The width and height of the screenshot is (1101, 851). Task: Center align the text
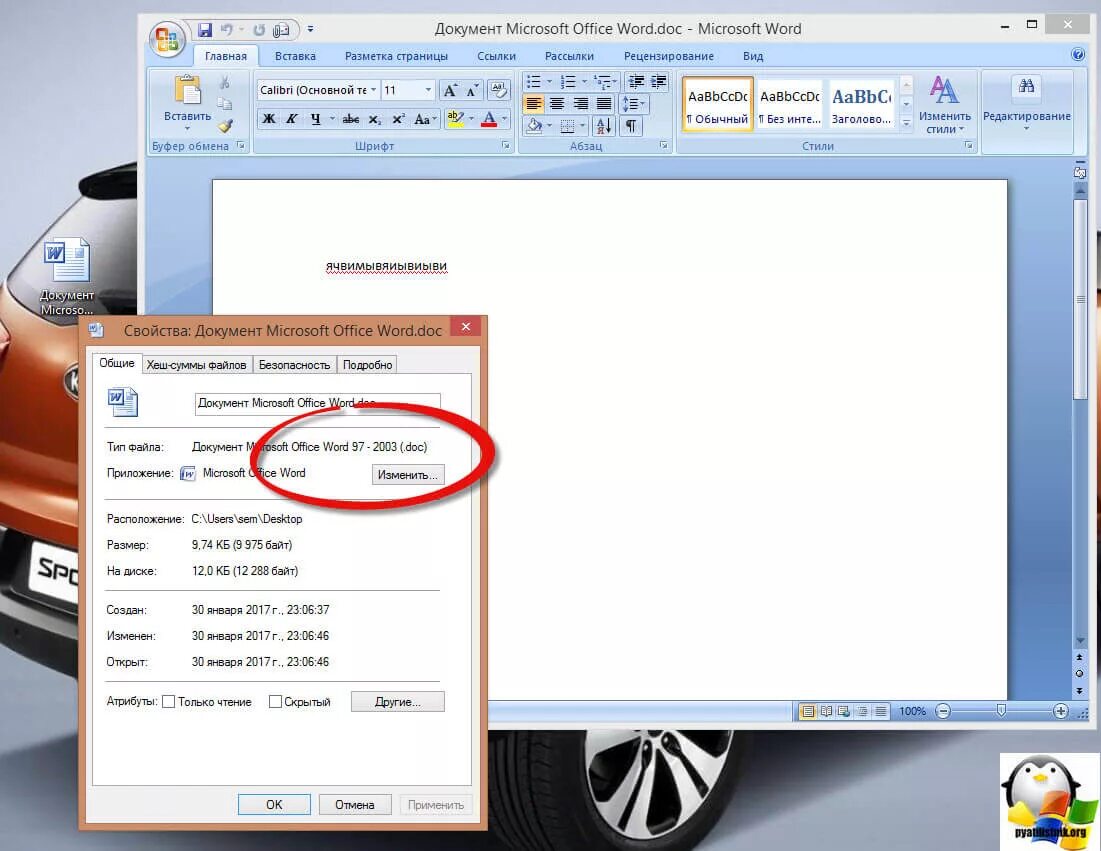point(557,104)
